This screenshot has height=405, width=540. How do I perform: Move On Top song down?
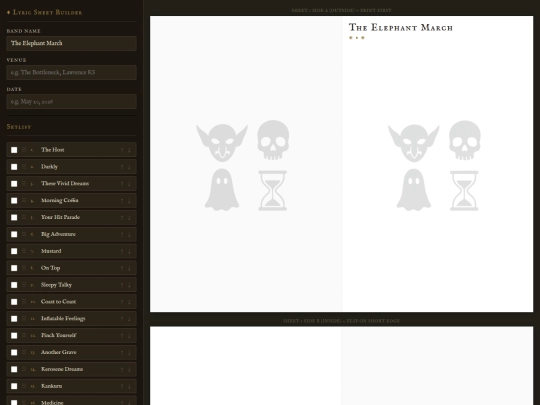[x=129, y=268]
